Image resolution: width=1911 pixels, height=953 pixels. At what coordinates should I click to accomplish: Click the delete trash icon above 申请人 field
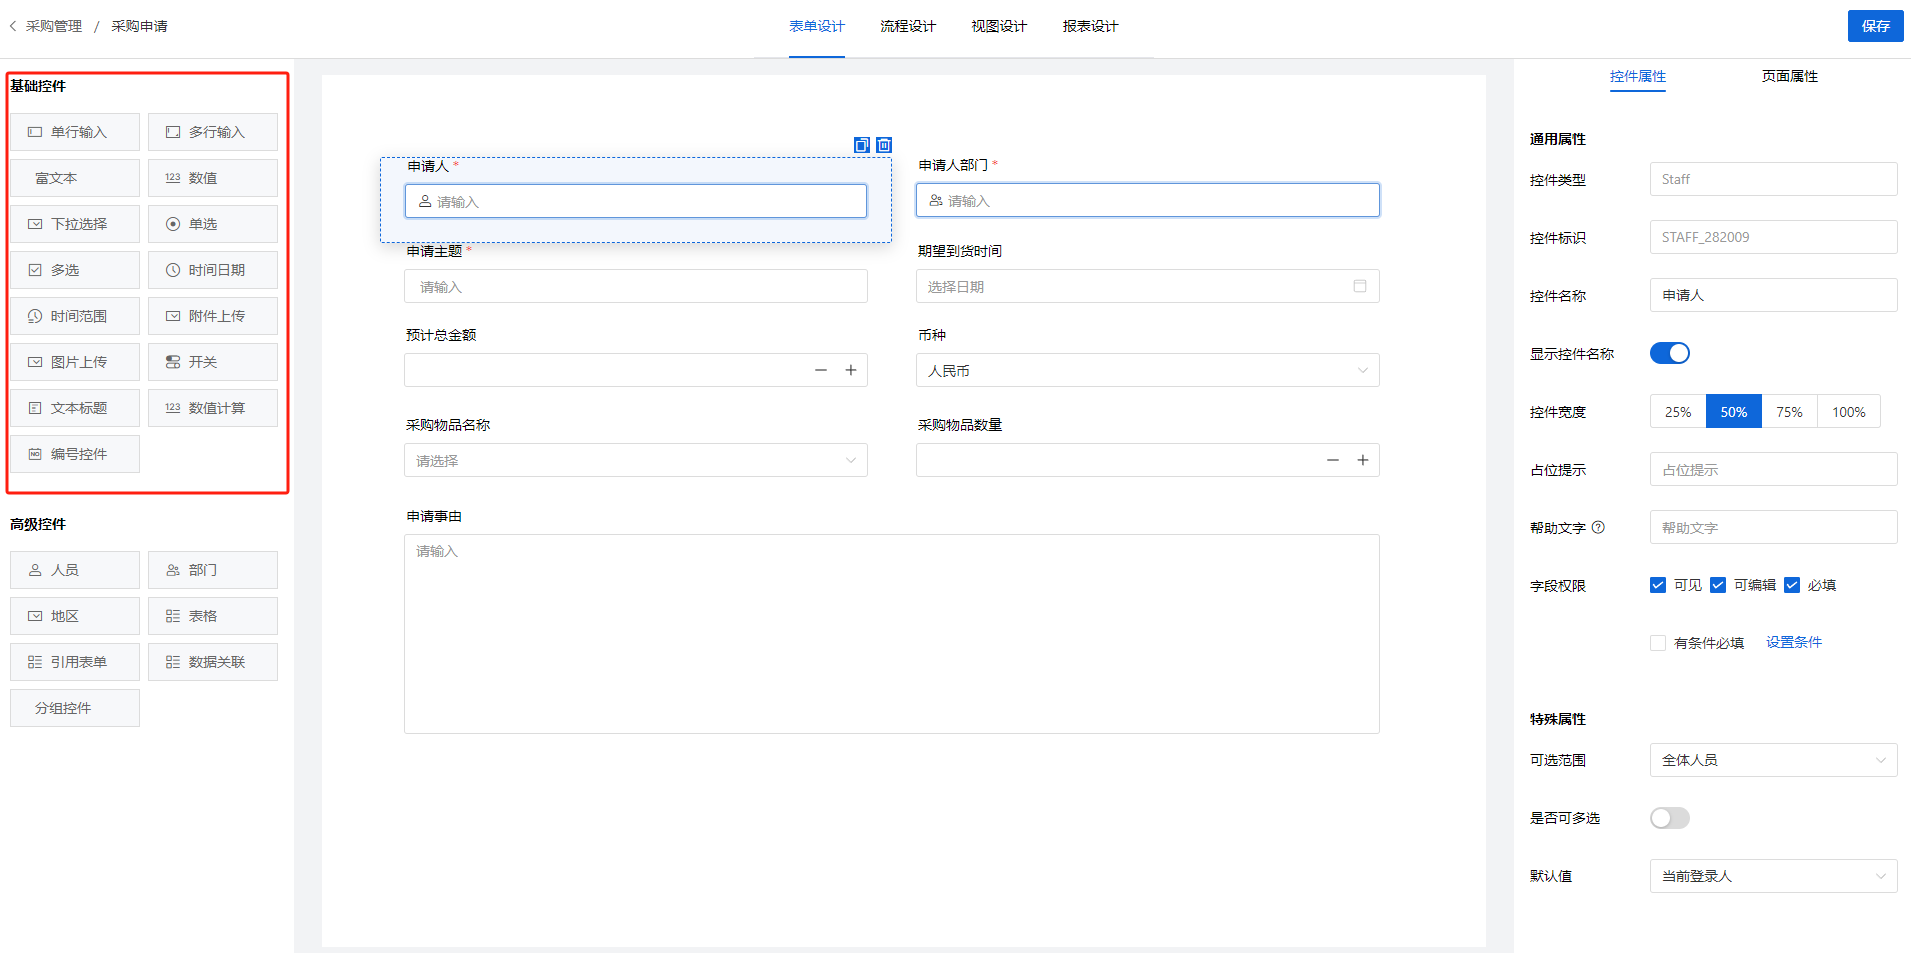pos(884,145)
